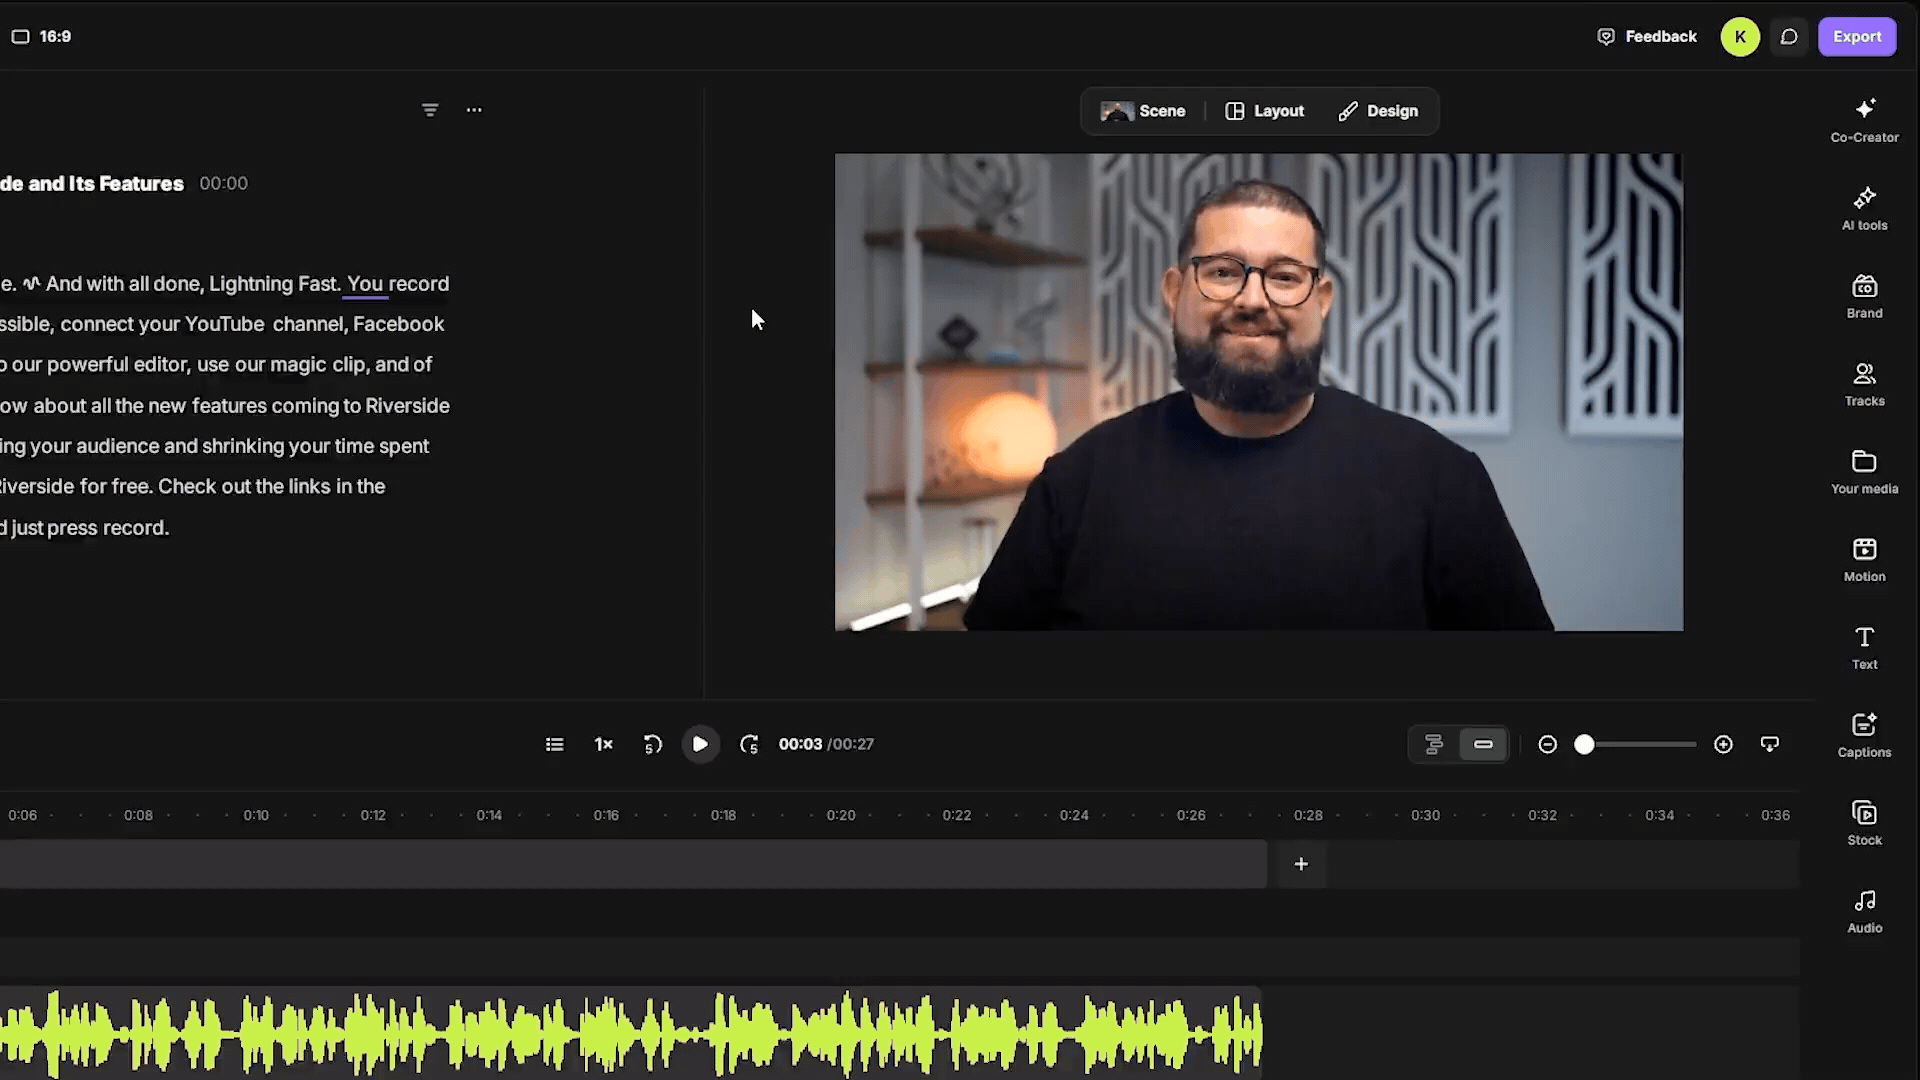
Task: Click the Export button
Action: [1857, 36]
